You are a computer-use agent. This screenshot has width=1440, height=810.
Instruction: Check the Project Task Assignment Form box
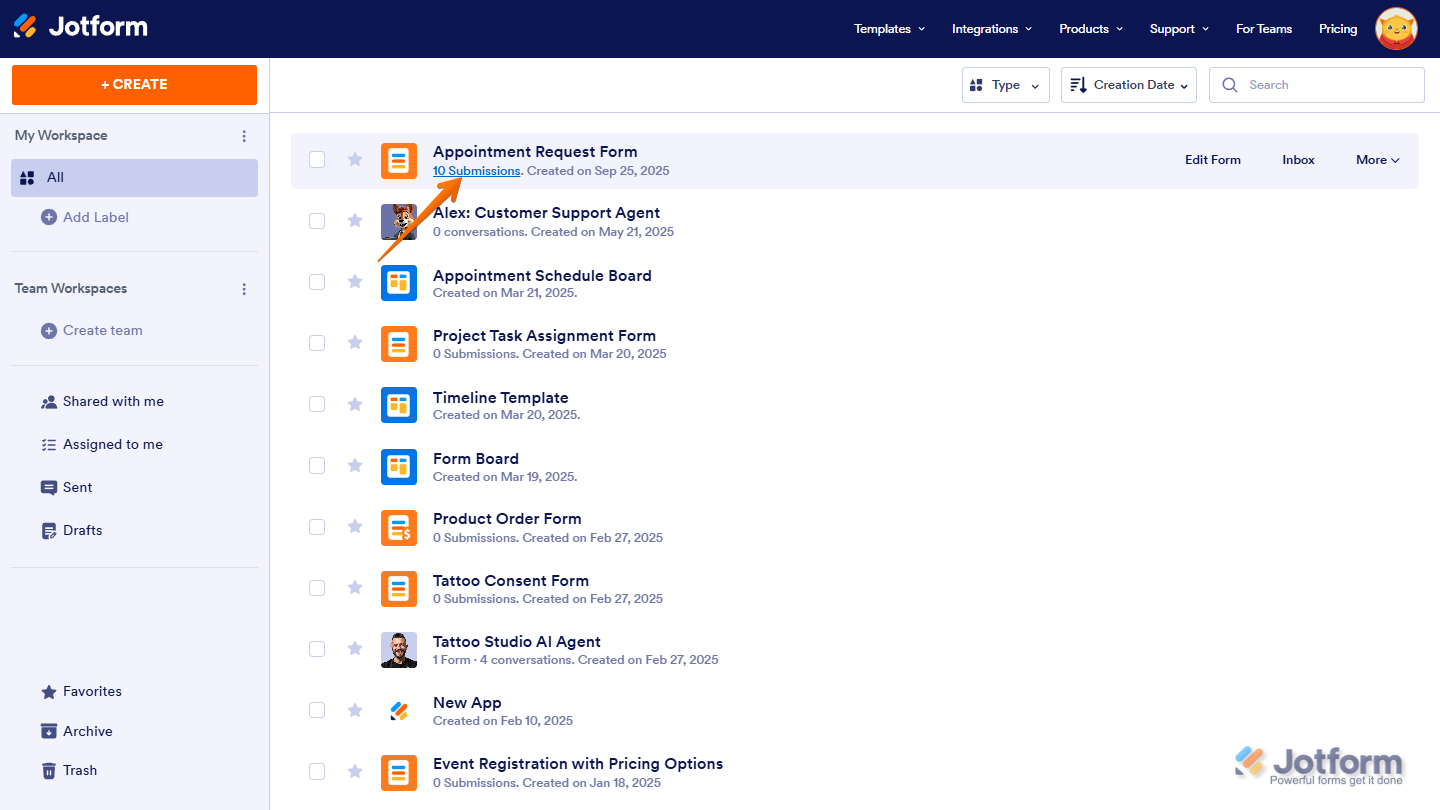click(317, 343)
